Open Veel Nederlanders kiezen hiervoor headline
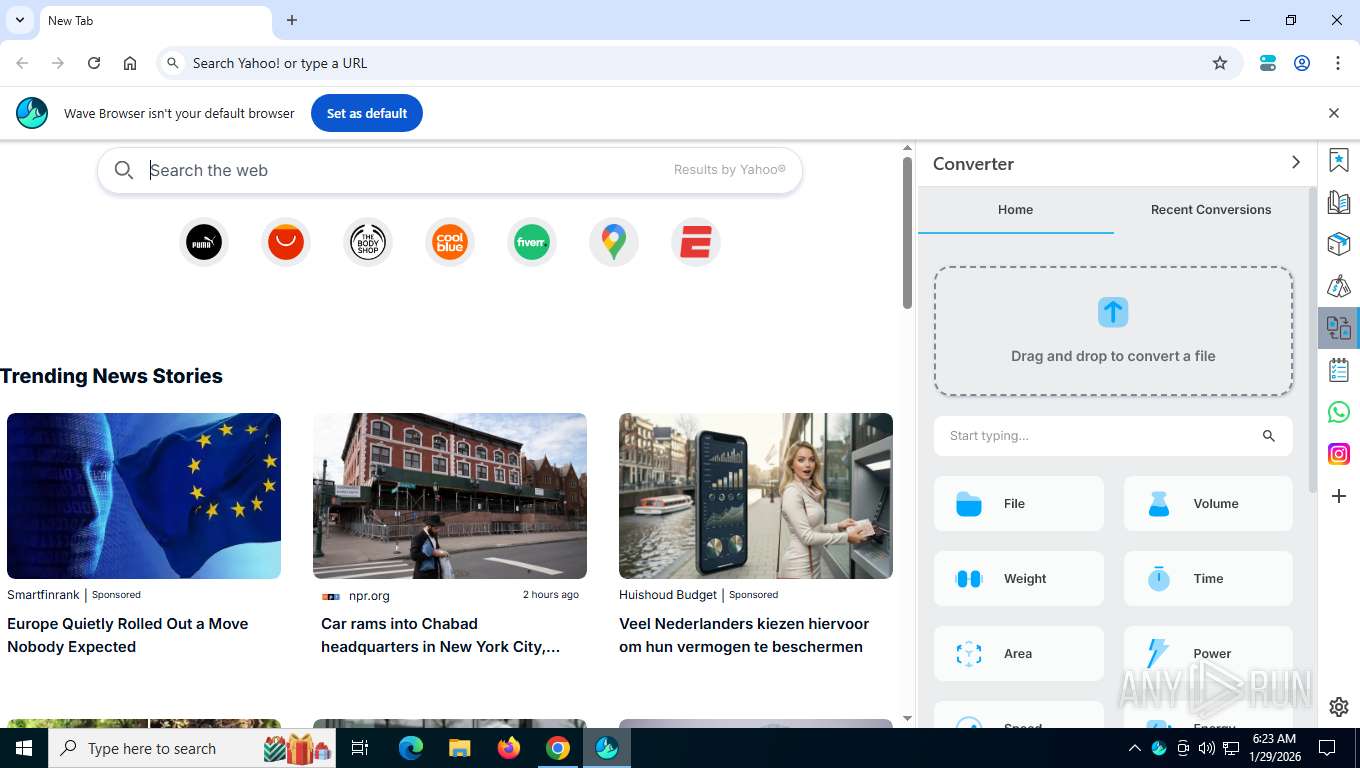Image resolution: width=1360 pixels, height=768 pixels. point(744,635)
